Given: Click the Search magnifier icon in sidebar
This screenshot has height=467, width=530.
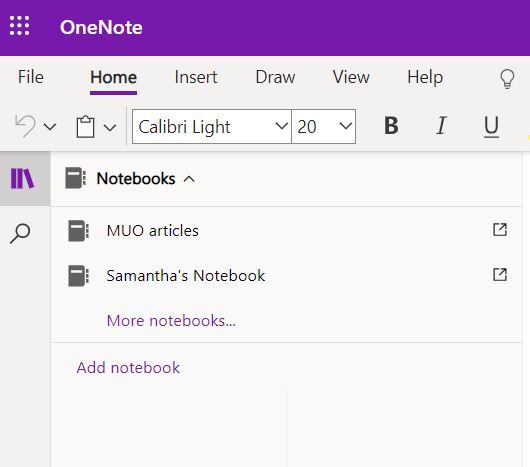Looking at the screenshot, I should coord(20,233).
